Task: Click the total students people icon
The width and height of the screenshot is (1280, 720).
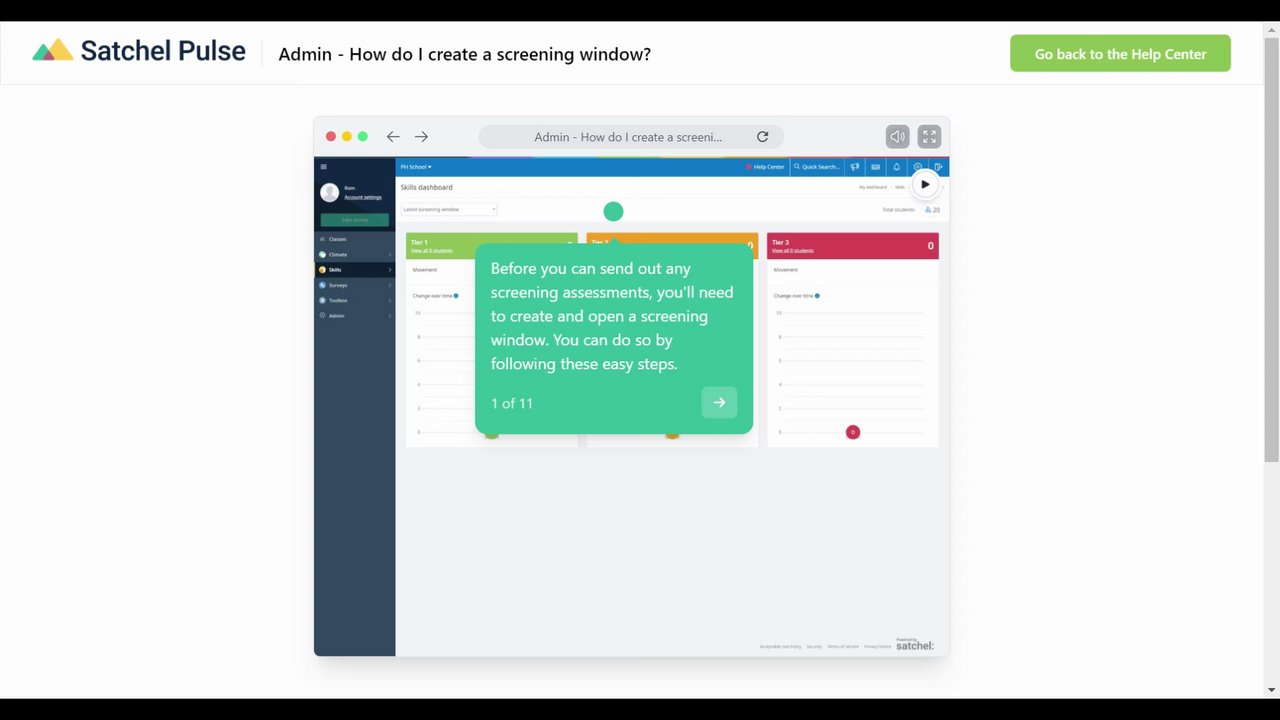Action: click(x=928, y=210)
